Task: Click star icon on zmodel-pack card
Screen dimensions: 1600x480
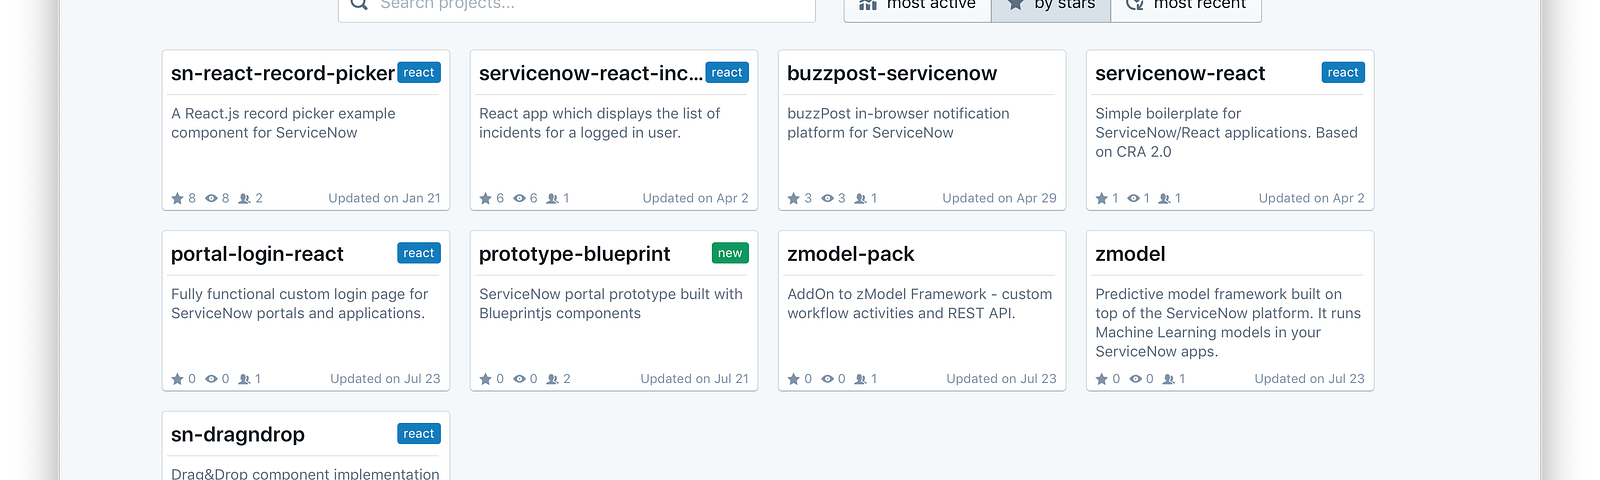Action: 793,379
